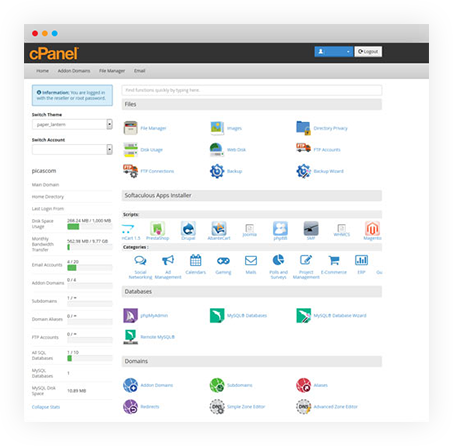453x446 pixels.
Task: Open the Disk Usage icon
Action: [x=130, y=150]
